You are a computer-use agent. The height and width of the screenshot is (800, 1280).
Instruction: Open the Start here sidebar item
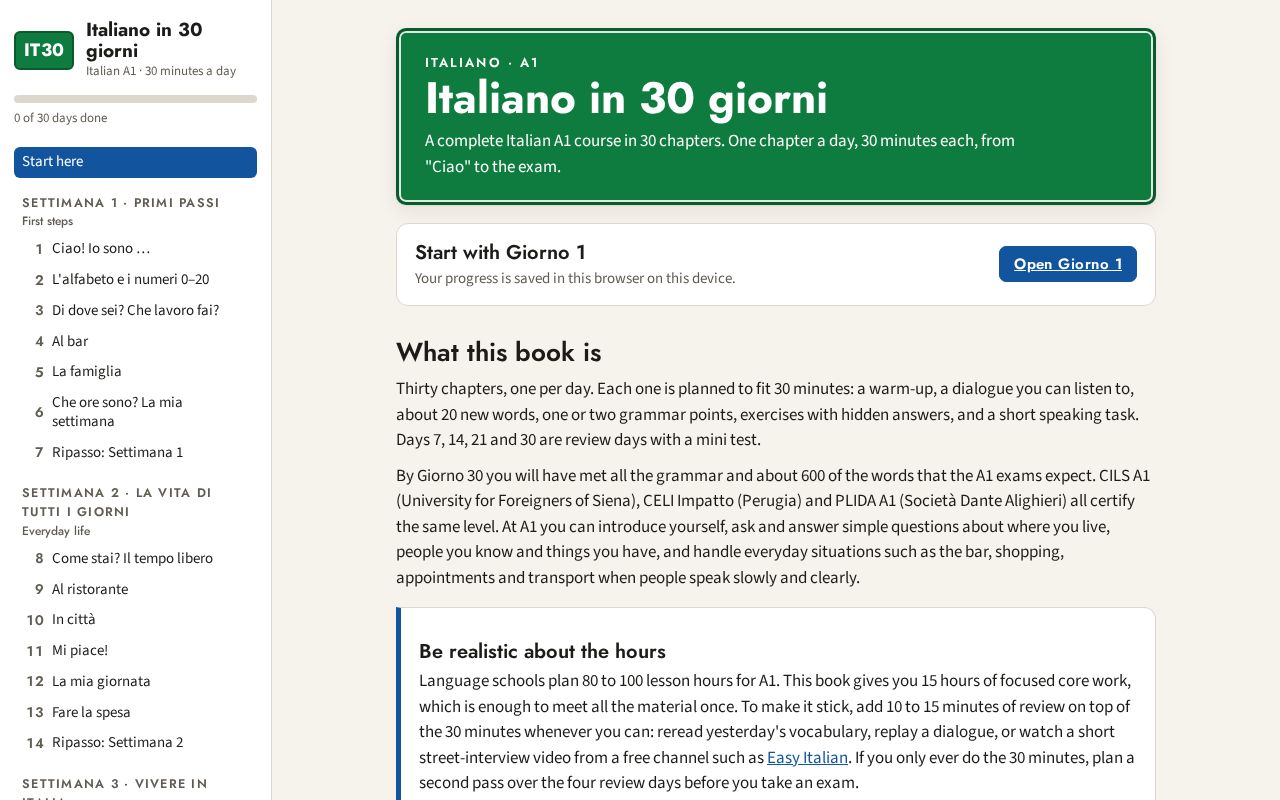[x=135, y=162]
